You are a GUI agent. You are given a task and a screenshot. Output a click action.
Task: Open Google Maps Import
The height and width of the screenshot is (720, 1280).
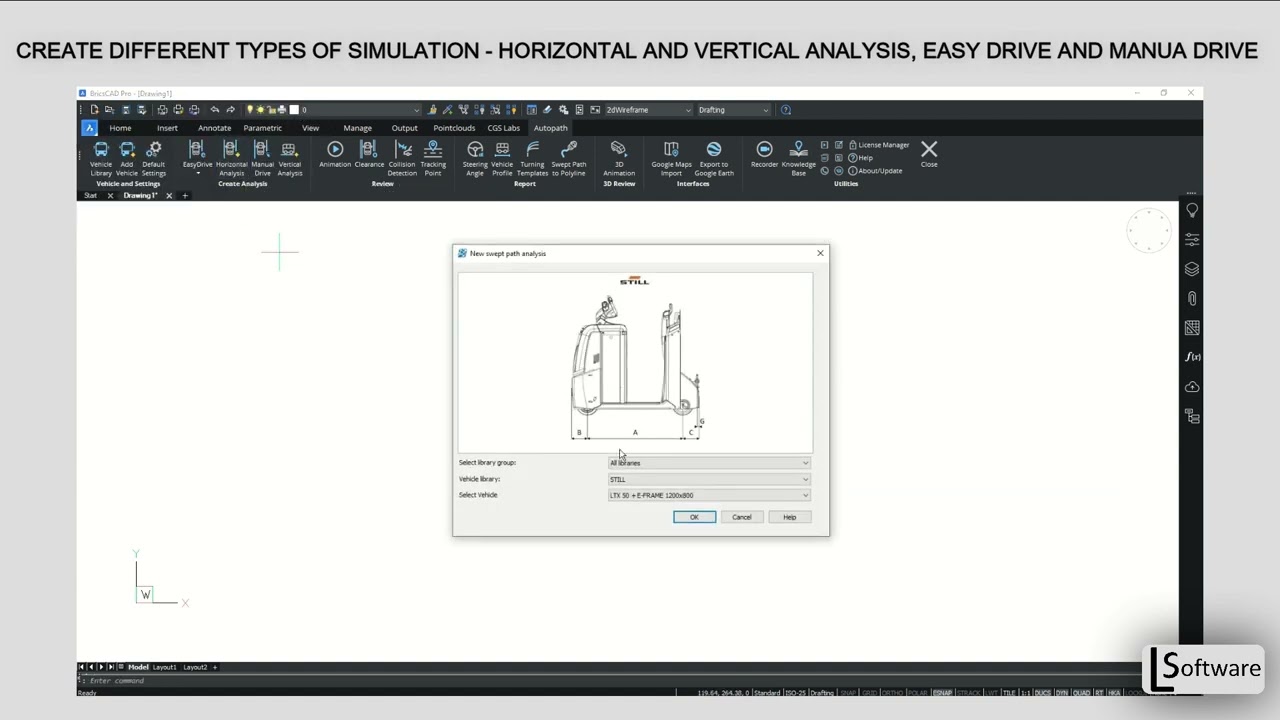[671, 158]
